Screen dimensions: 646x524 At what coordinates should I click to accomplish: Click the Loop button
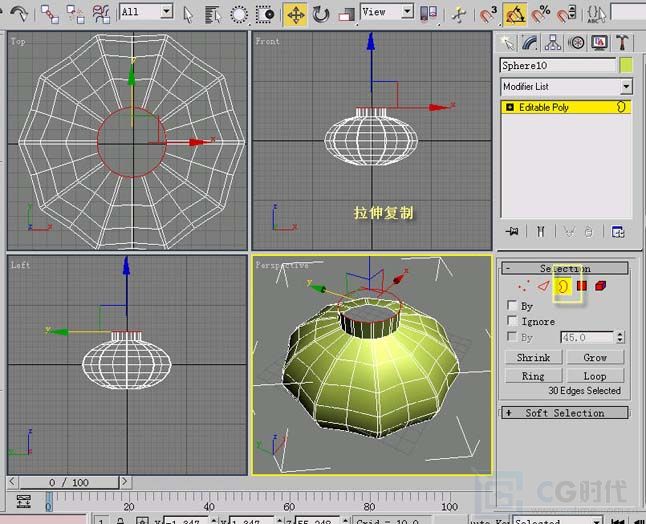pos(595,376)
